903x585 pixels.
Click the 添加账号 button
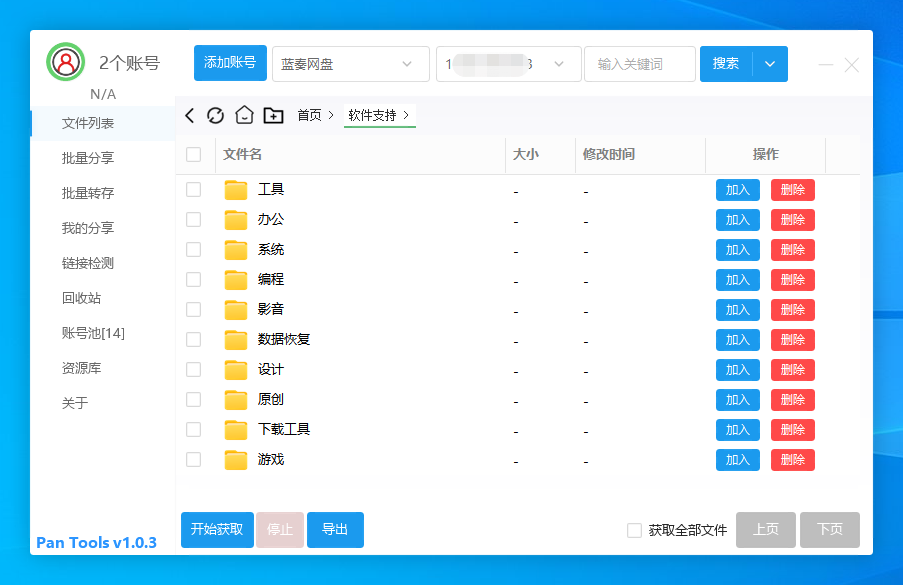pos(229,63)
